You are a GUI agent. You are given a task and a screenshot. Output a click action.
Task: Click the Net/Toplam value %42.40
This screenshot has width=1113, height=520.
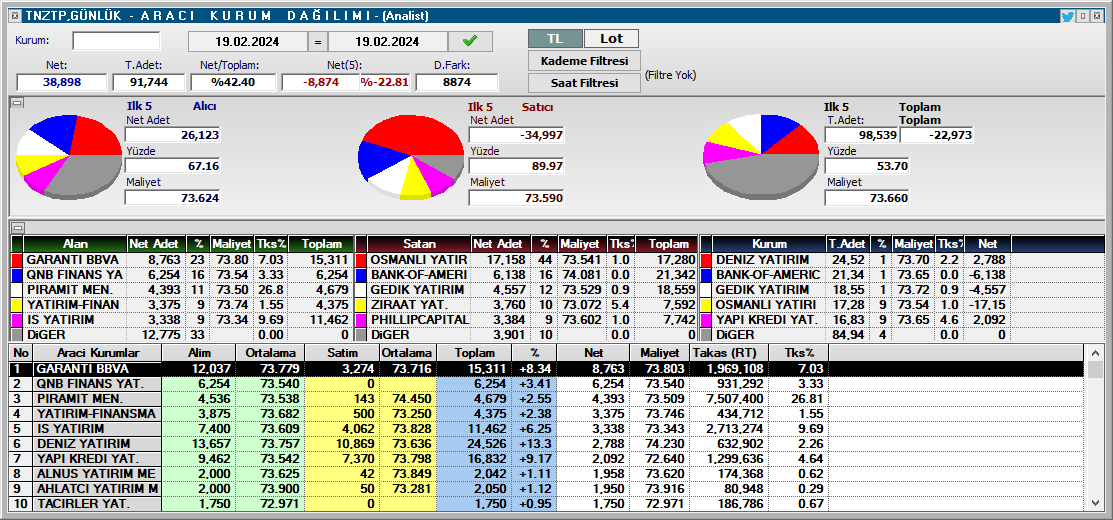pyautogui.click(x=233, y=82)
